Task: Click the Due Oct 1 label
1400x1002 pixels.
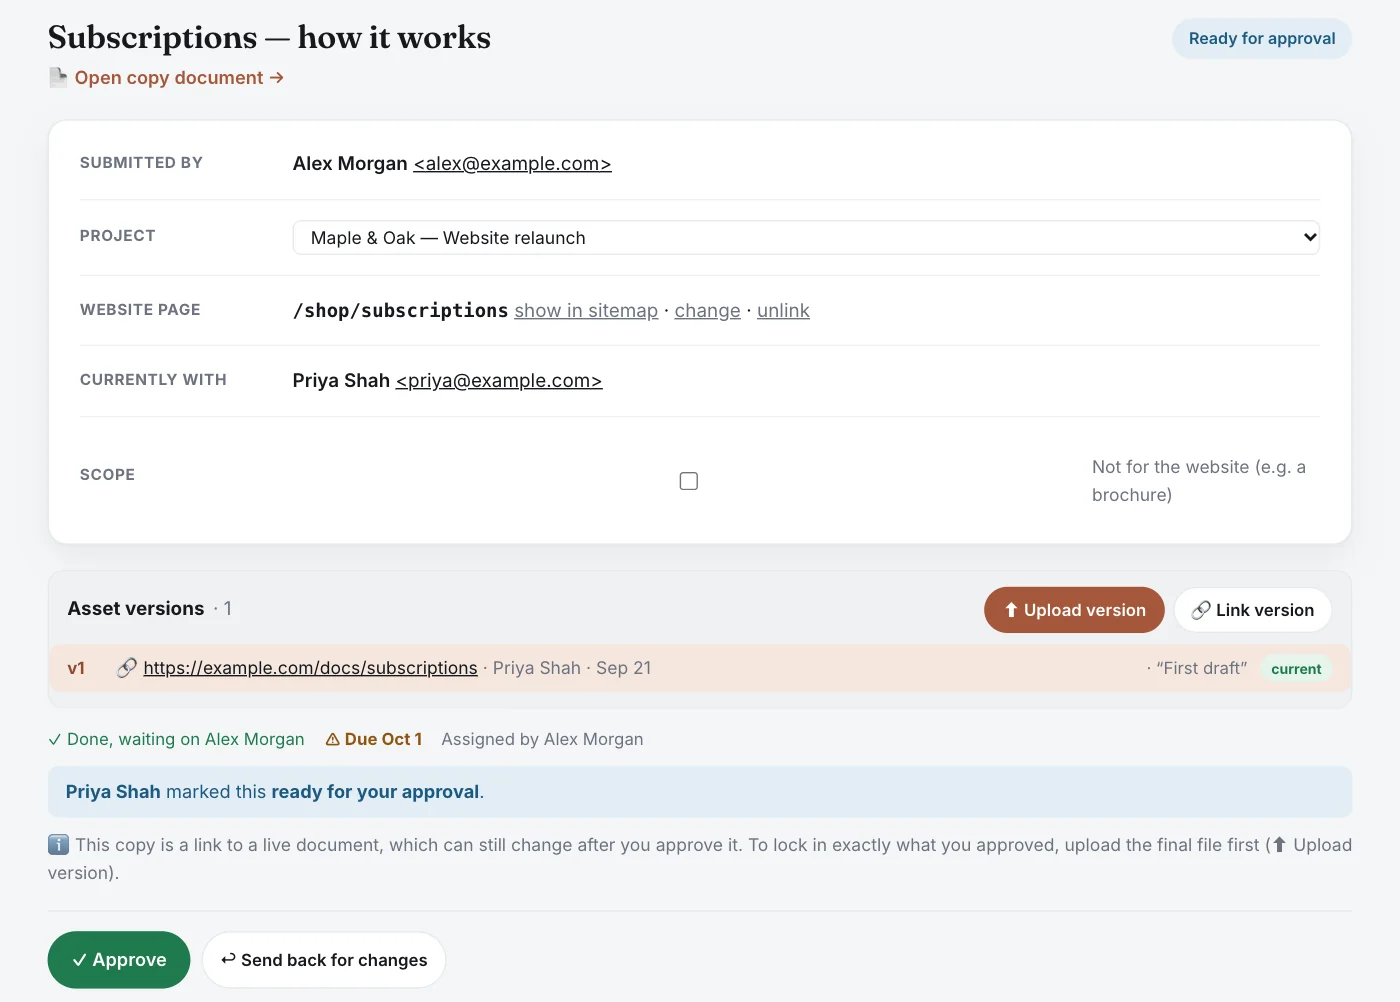Action: coord(383,740)
